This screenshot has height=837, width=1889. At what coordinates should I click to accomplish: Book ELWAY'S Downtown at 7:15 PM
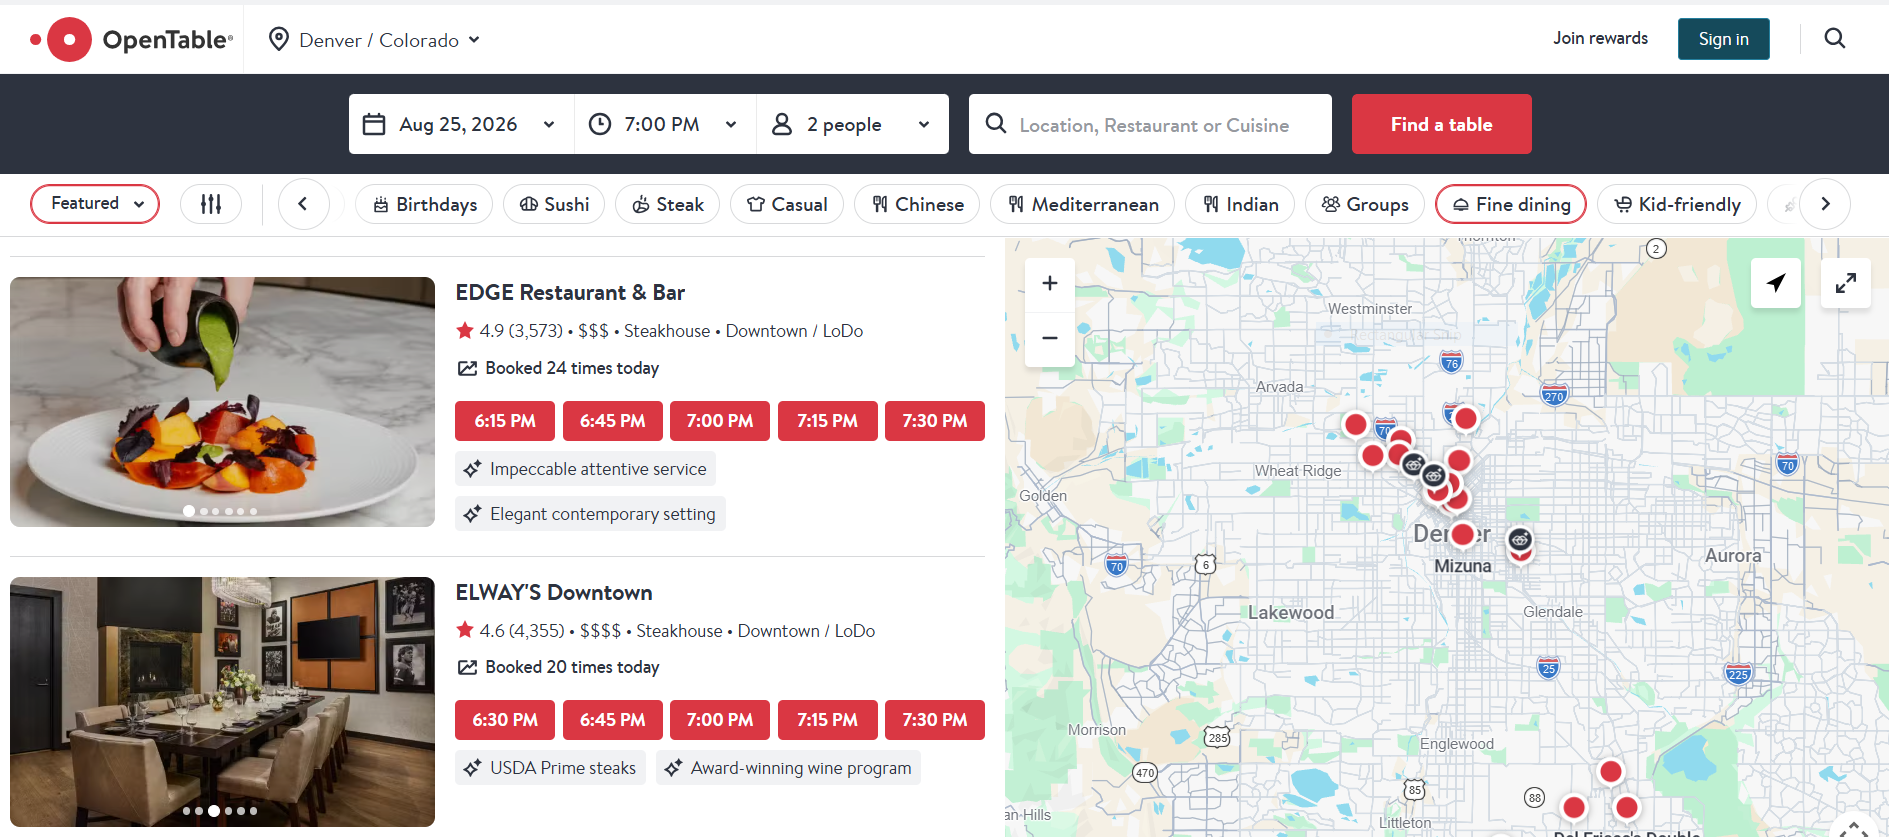pyautogui.click(x=828, y=720)
